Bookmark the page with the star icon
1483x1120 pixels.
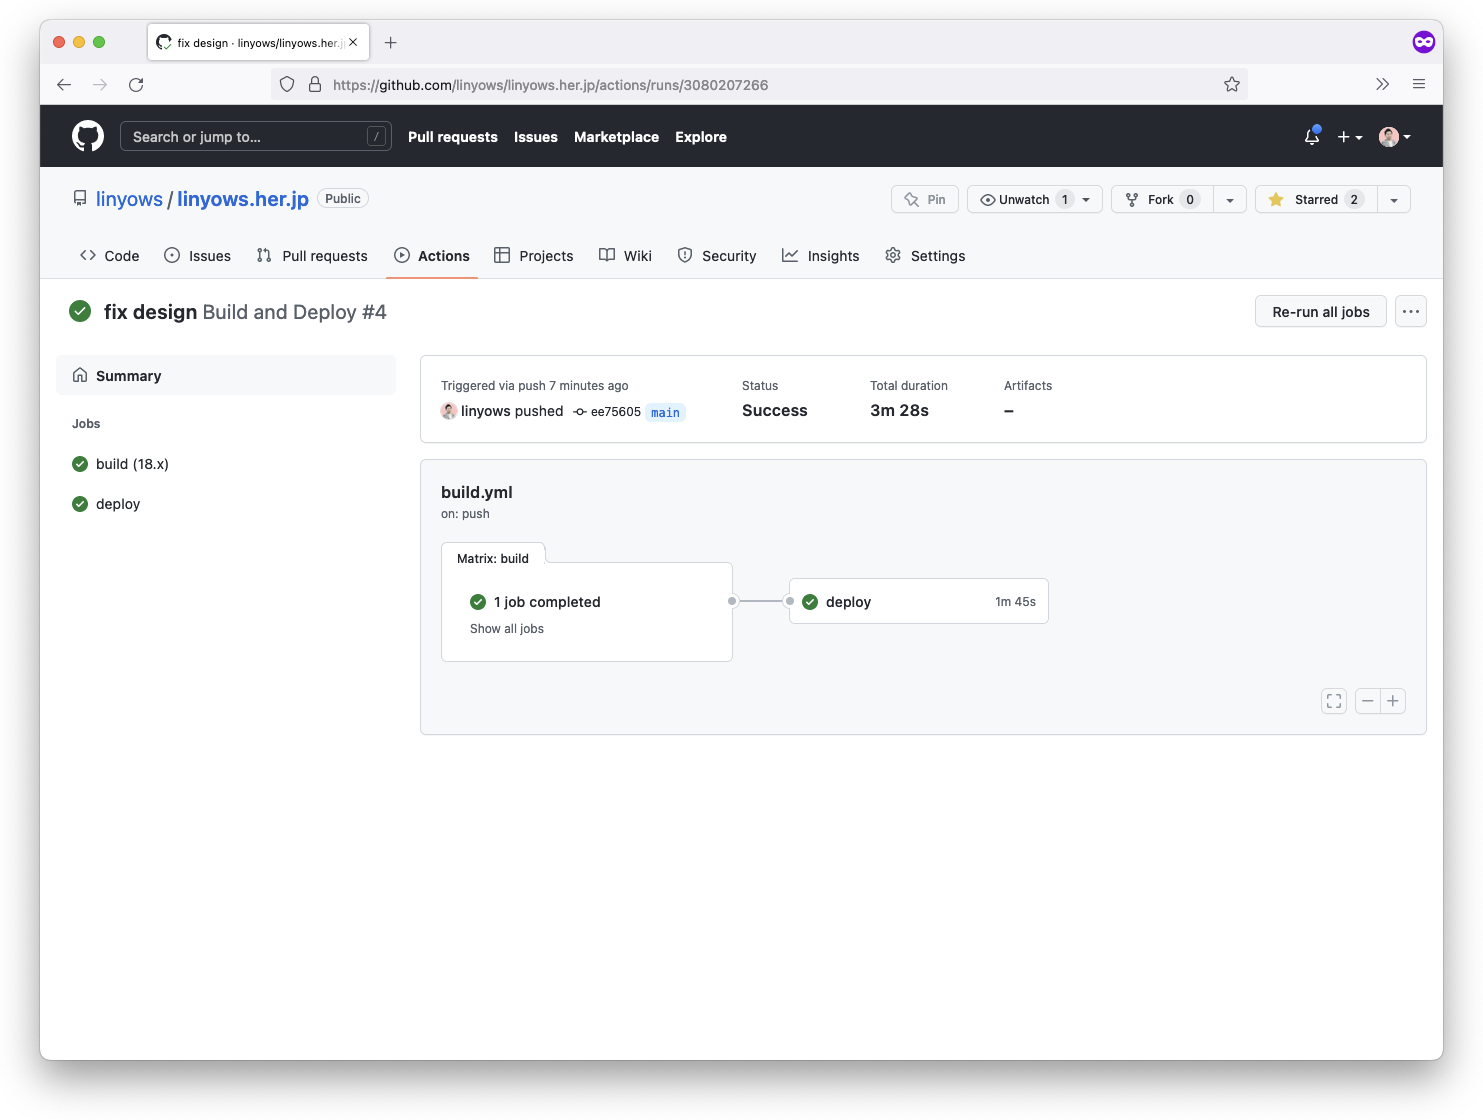click(1232, 84)
